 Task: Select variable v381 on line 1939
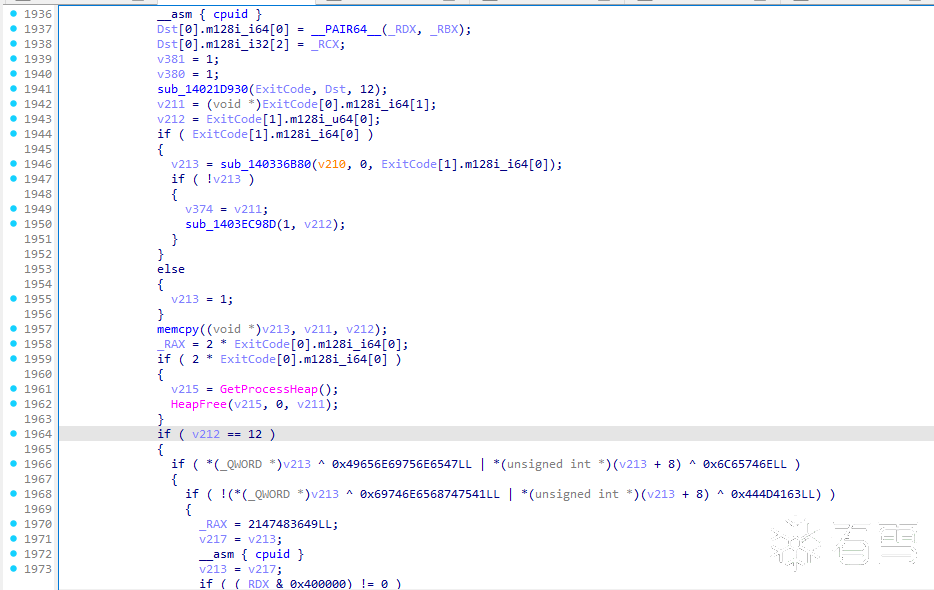point(171,59)
